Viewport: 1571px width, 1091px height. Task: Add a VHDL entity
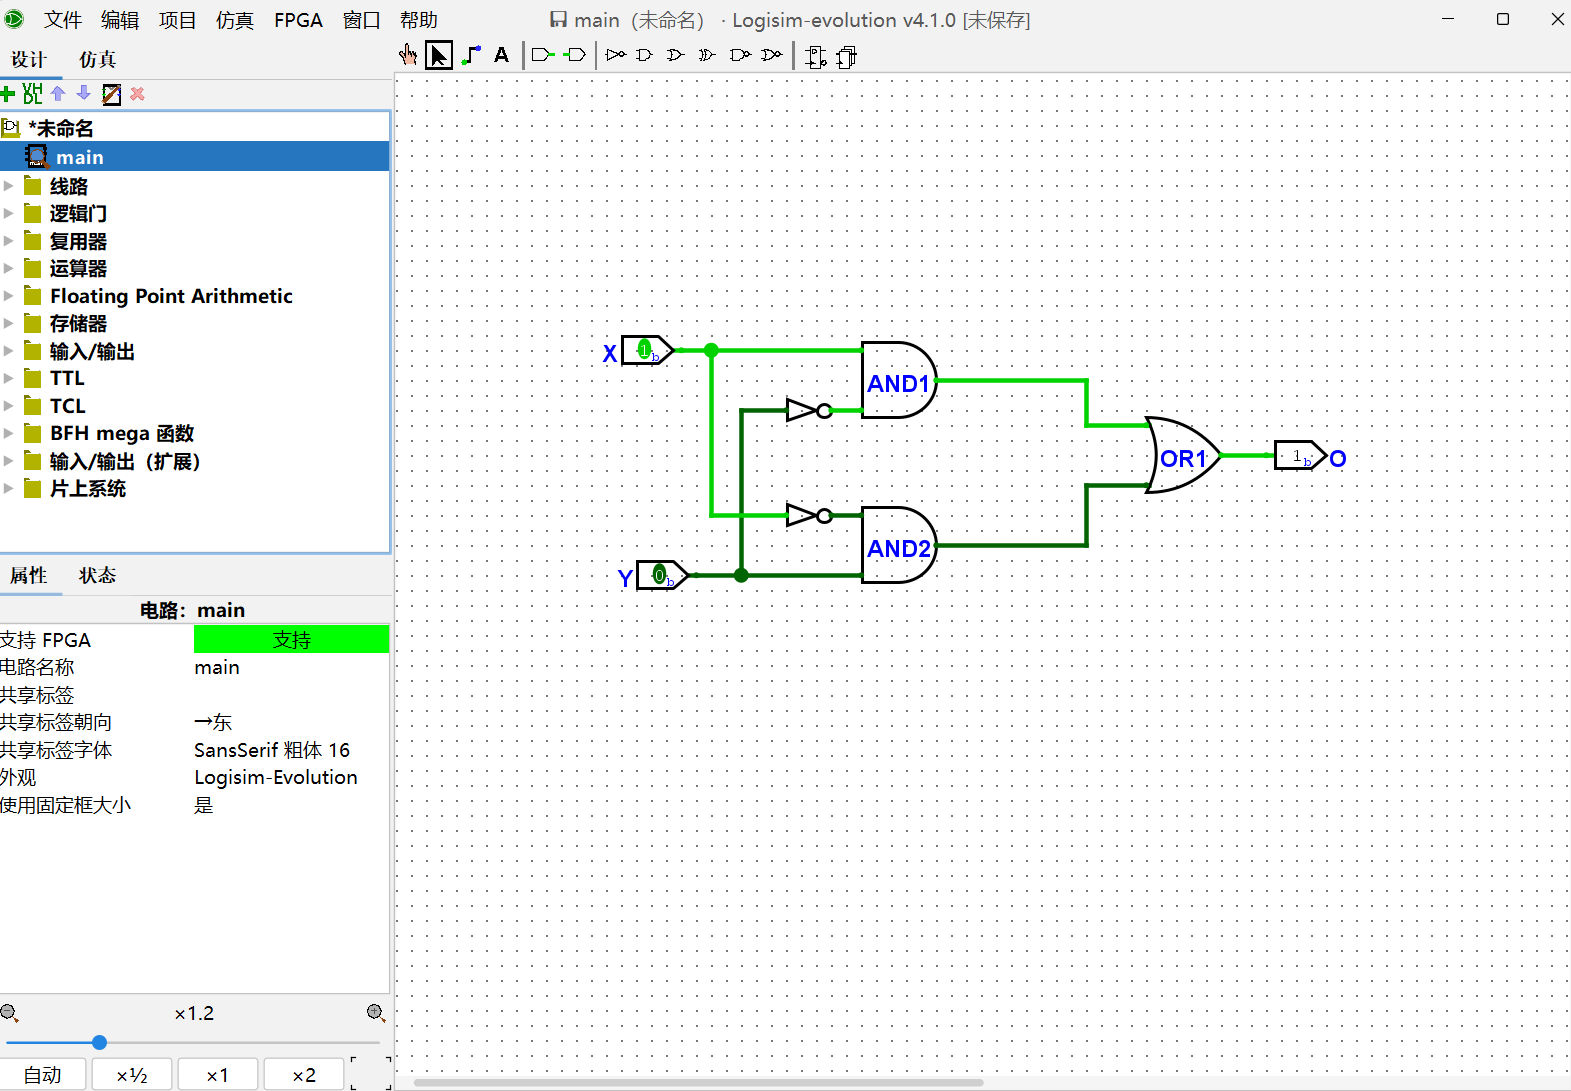pyautogui.click(x=33, y=94)
